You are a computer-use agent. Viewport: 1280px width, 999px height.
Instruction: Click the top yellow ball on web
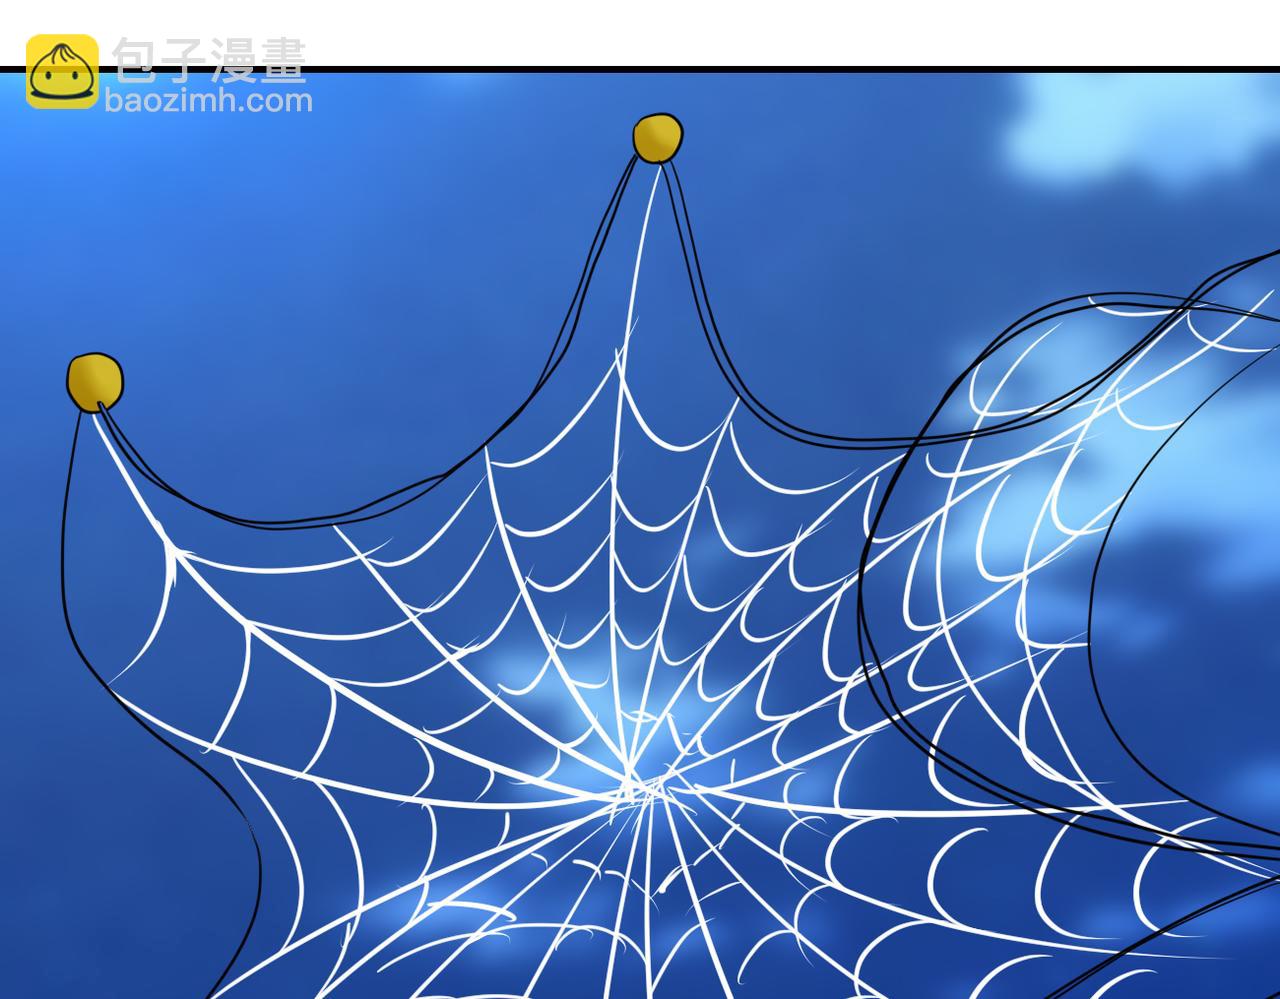click(x=658, y=138)
